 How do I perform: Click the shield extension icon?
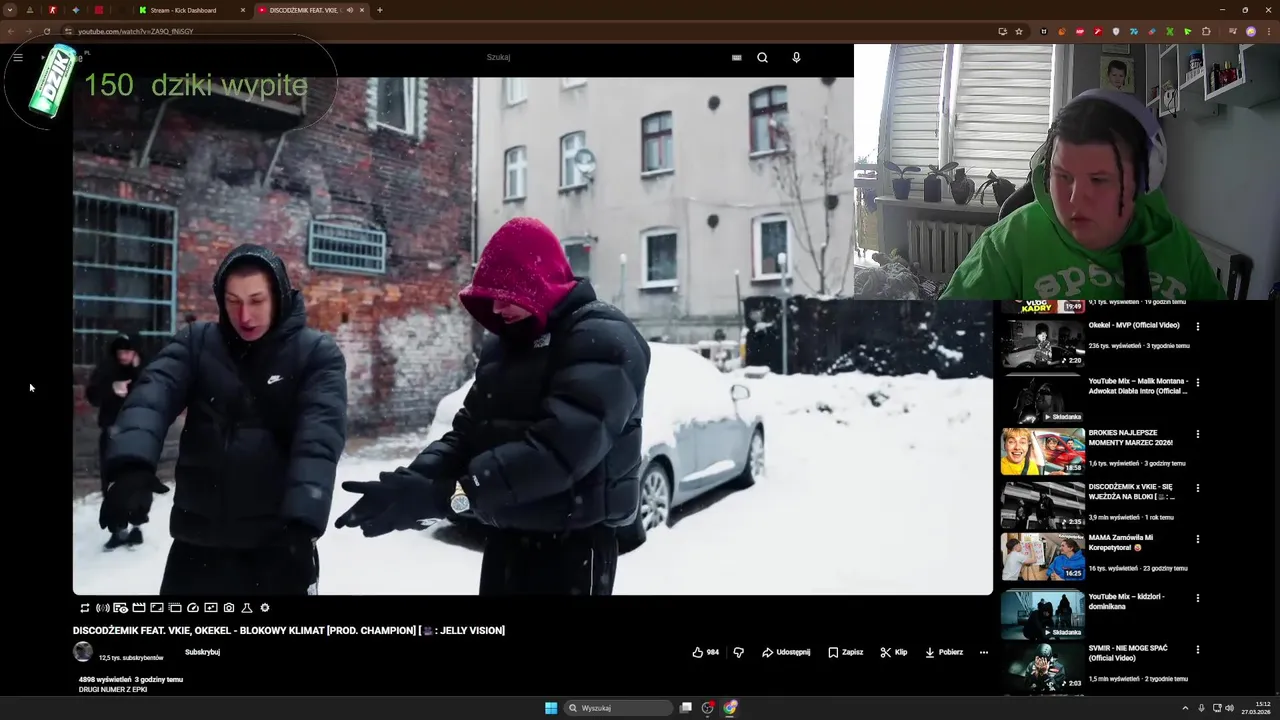pyautogui.click(x=1116, y=31)
